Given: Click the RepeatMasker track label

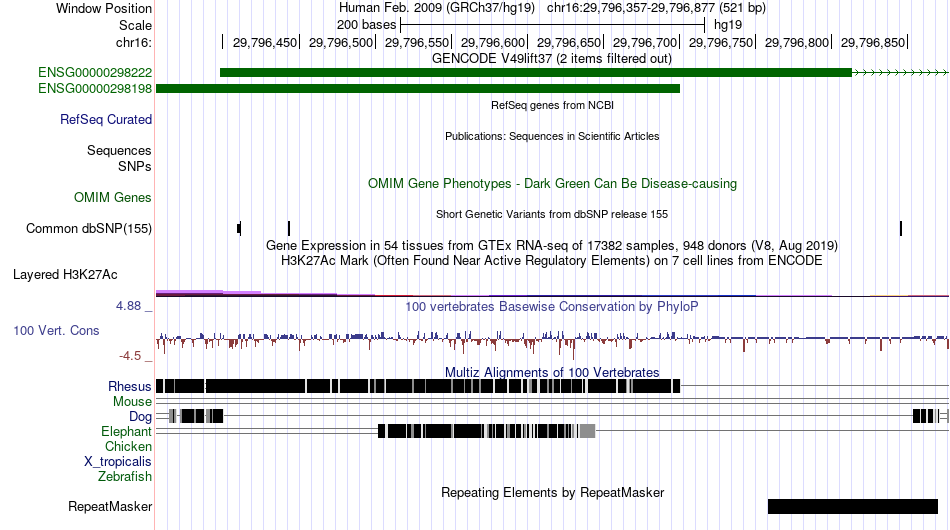Looking at the screenshot, I should pos(110,506).
